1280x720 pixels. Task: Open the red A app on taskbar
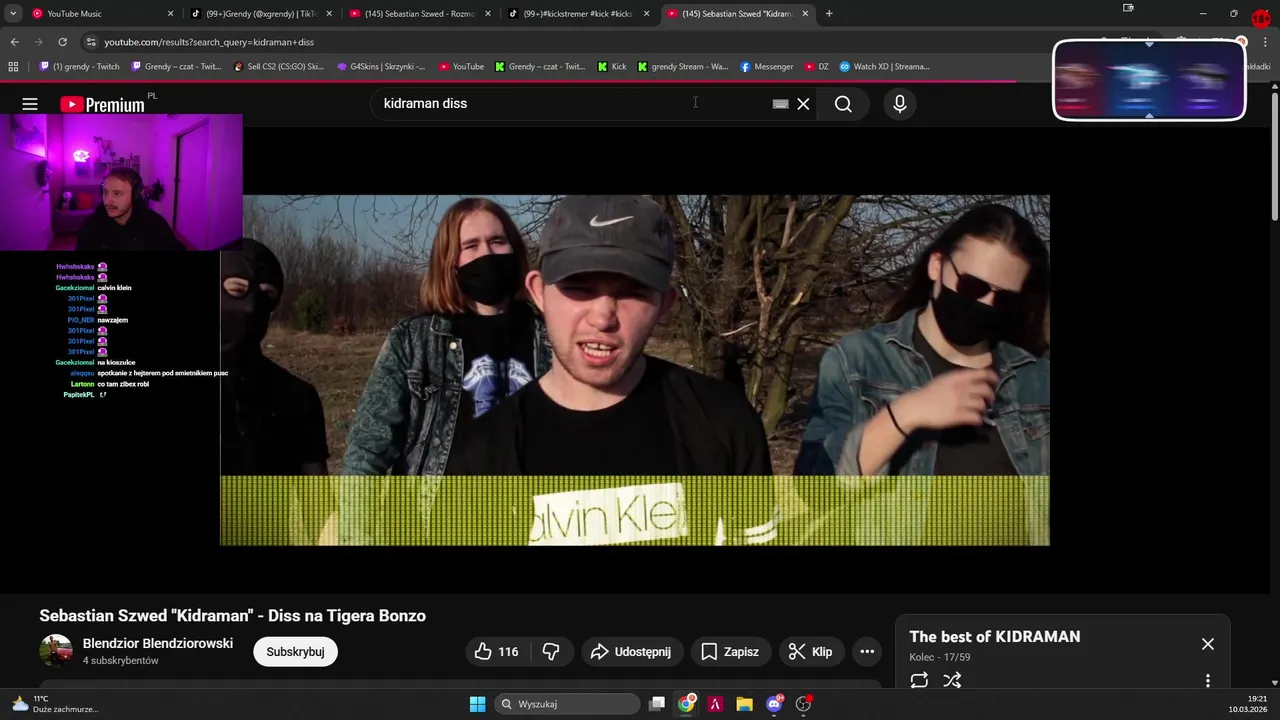[x=715, y=704]
